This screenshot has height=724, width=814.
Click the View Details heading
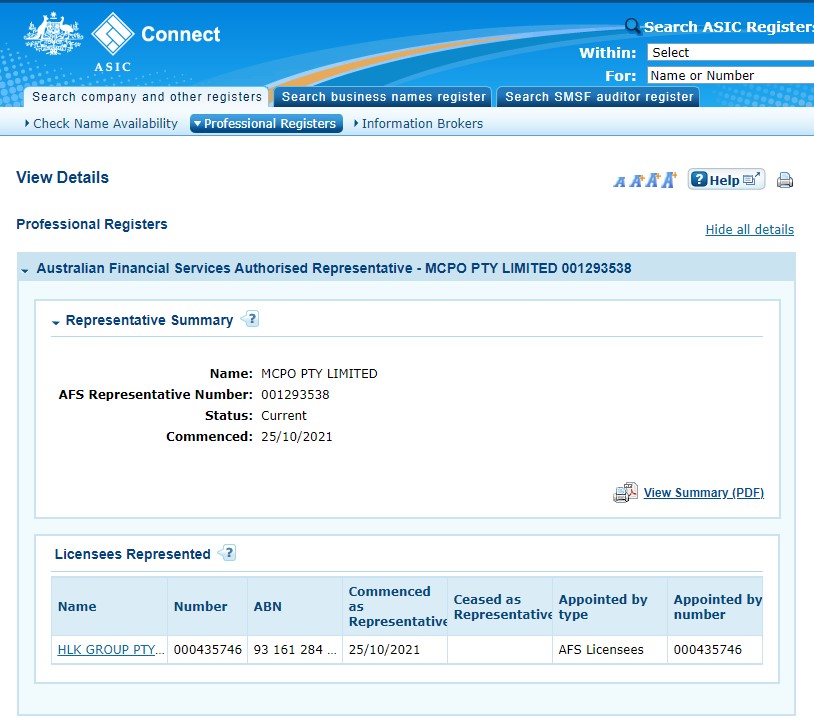tap(62, 177)
